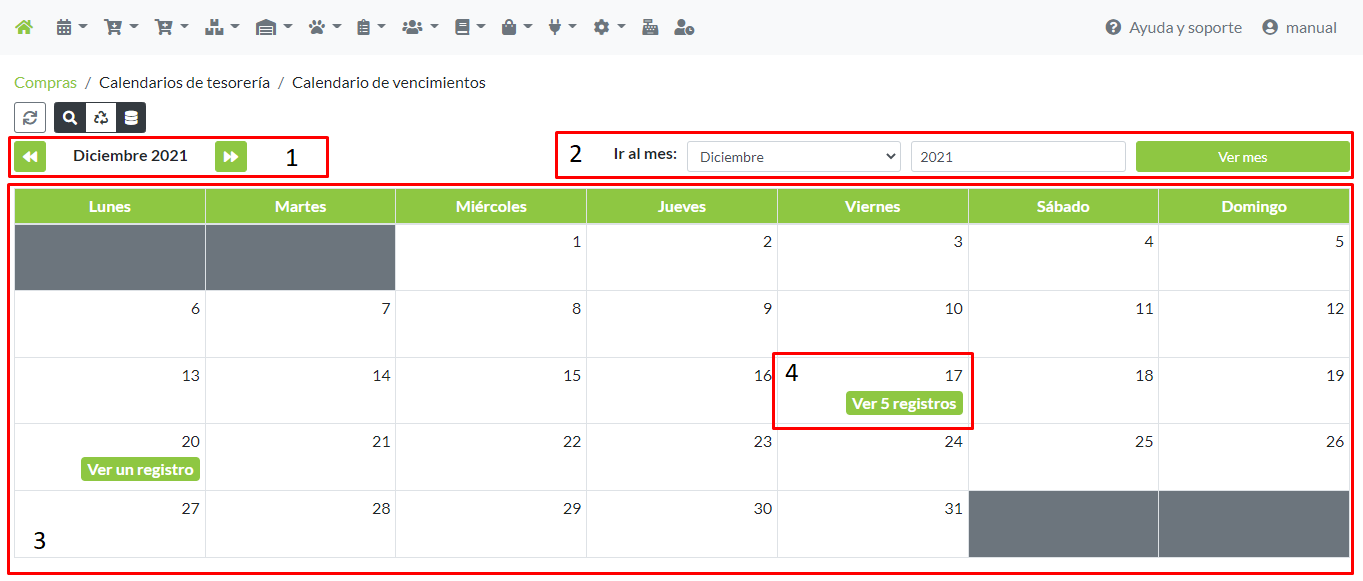The image size is (1363, 581).
Task: Advance to next month with double-right arrow
Action: coord(231,156)
